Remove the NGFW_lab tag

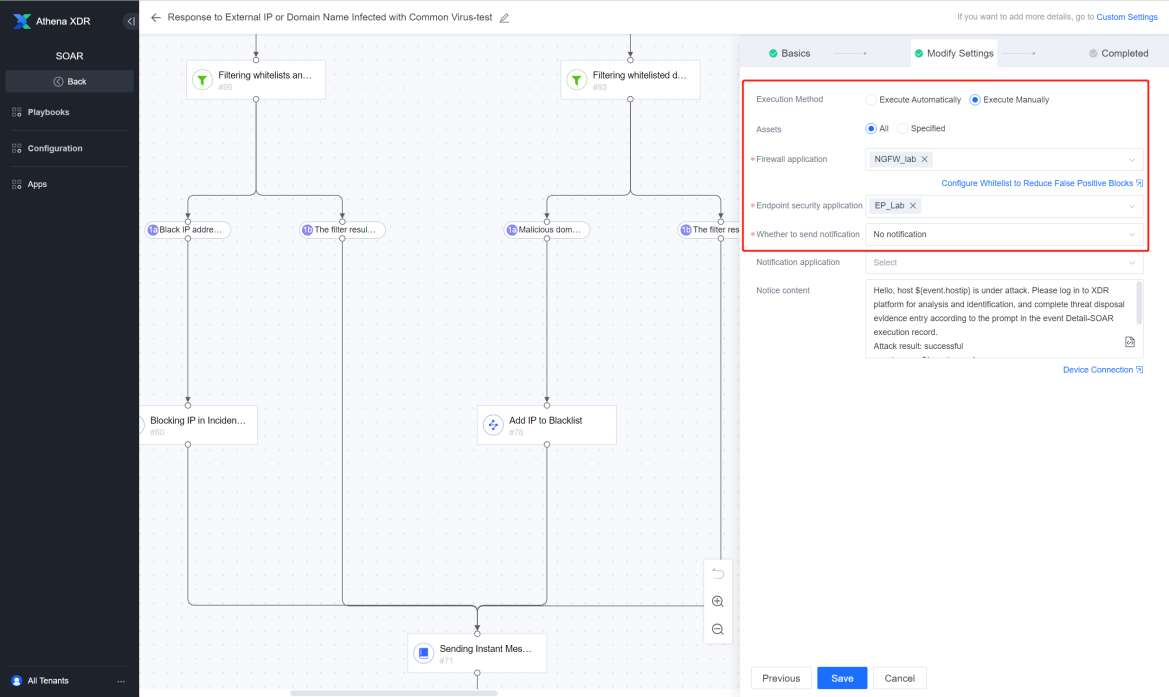(x=924, y=160)
